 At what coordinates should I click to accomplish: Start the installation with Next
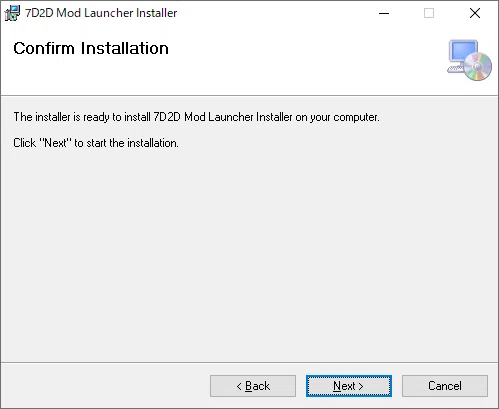click(349, 386)
